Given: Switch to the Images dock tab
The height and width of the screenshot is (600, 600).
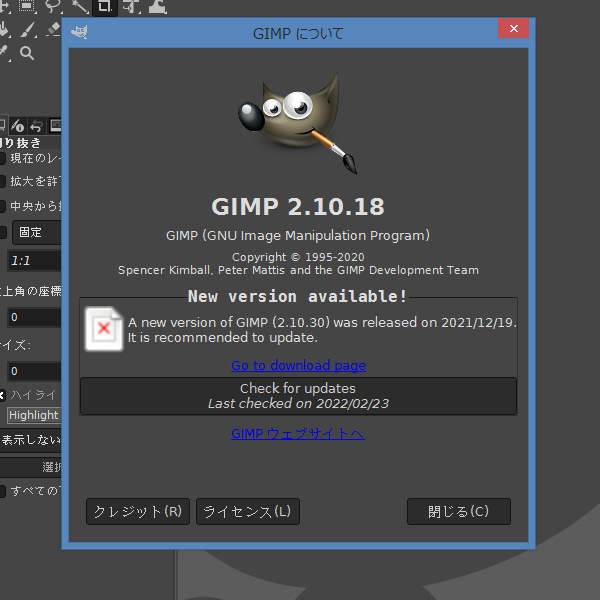Looking at the screenshot, I should click(x=55, y=126).
